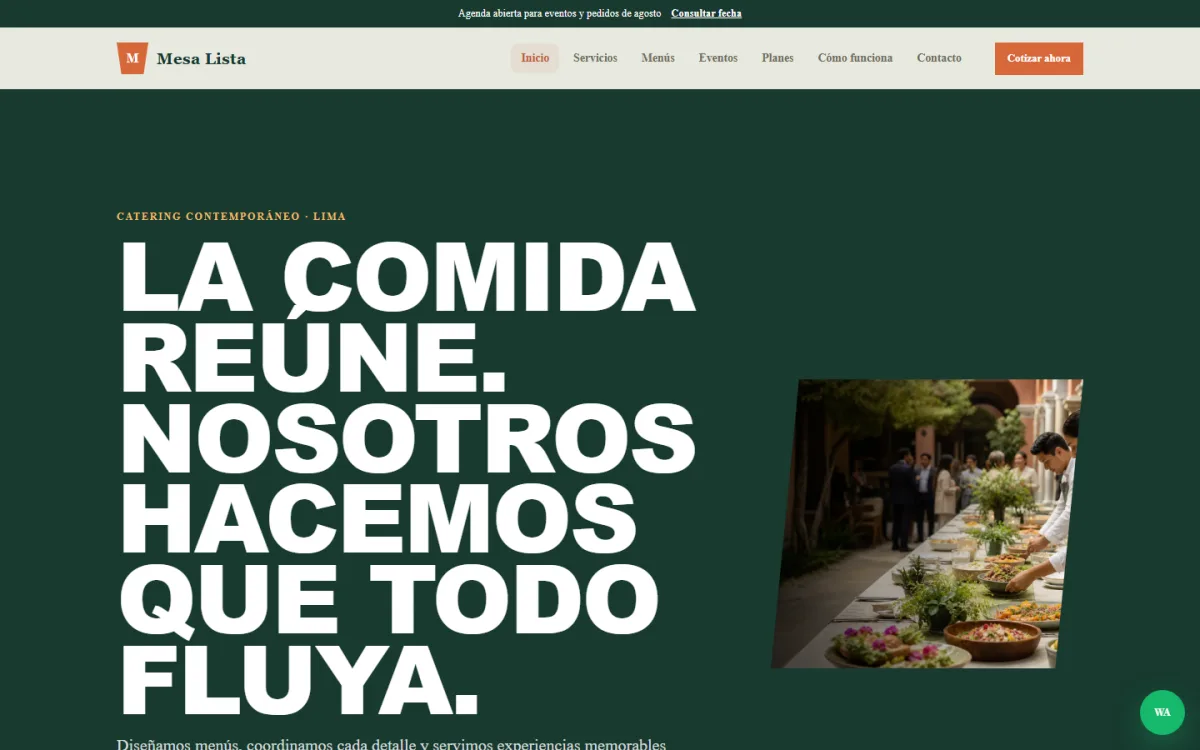
Task: Click the Mesa Lista orange M logo icon
Action: coord(132,58)
